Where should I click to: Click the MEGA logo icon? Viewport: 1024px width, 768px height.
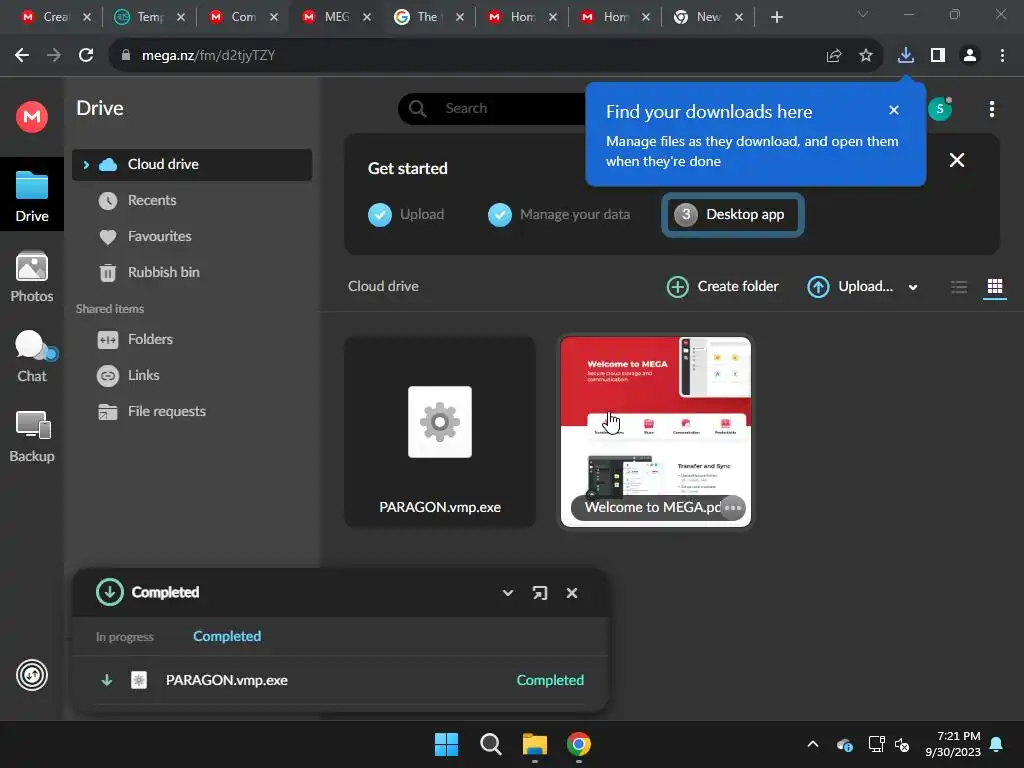pyautogui.click(x=31, y=117)
